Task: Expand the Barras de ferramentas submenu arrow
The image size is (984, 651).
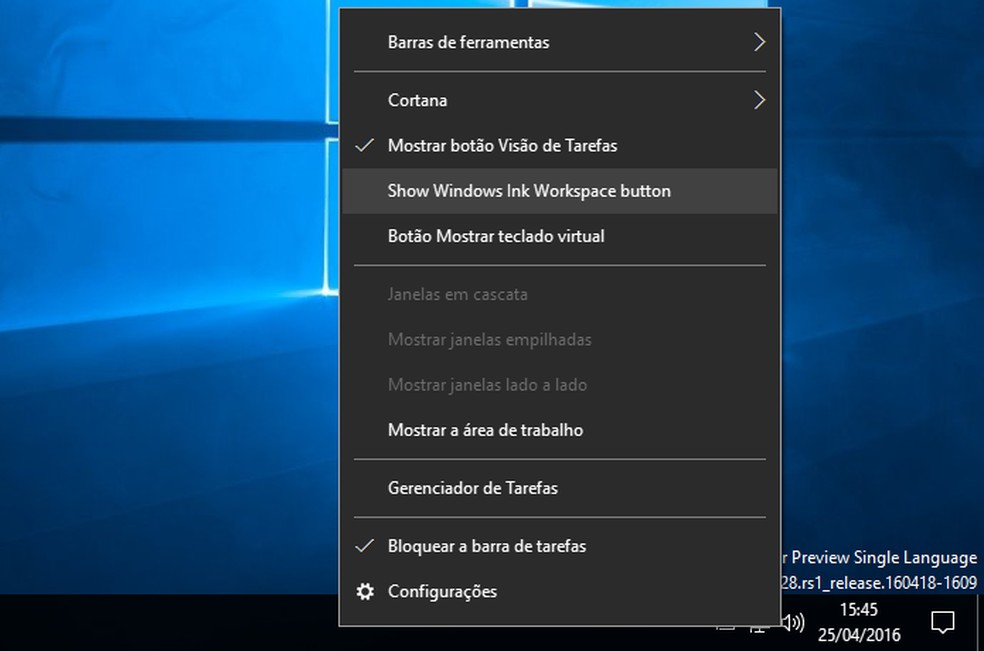Action: click(758, 43)
